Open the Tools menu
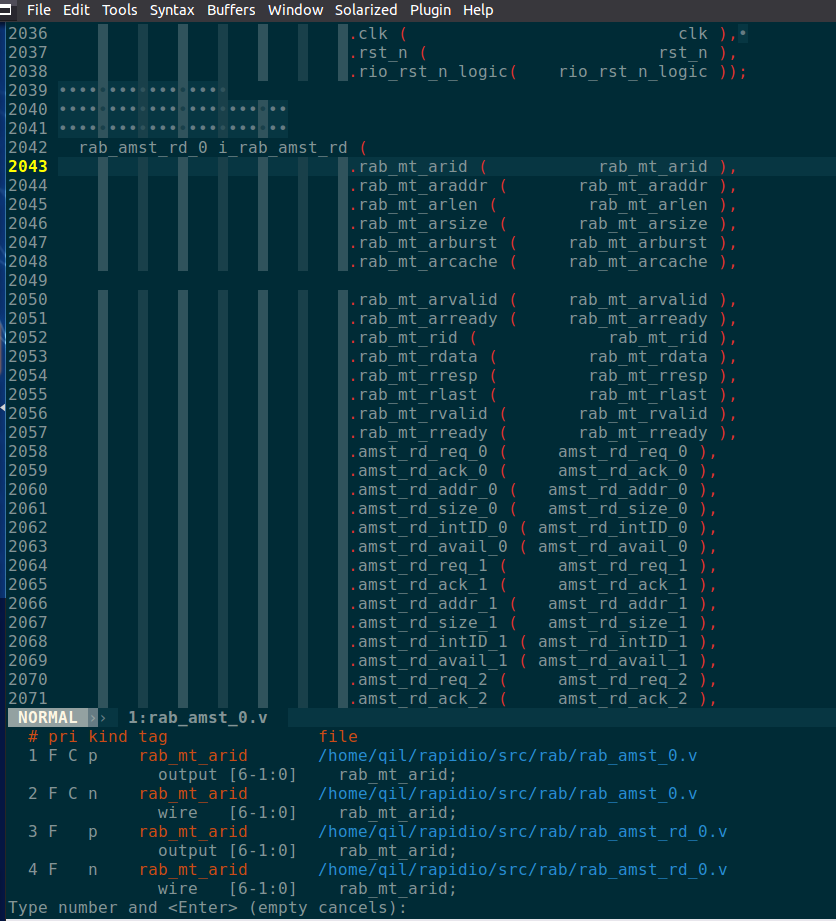The height and width of the screenshot is (921, 836). click(120, 10)
